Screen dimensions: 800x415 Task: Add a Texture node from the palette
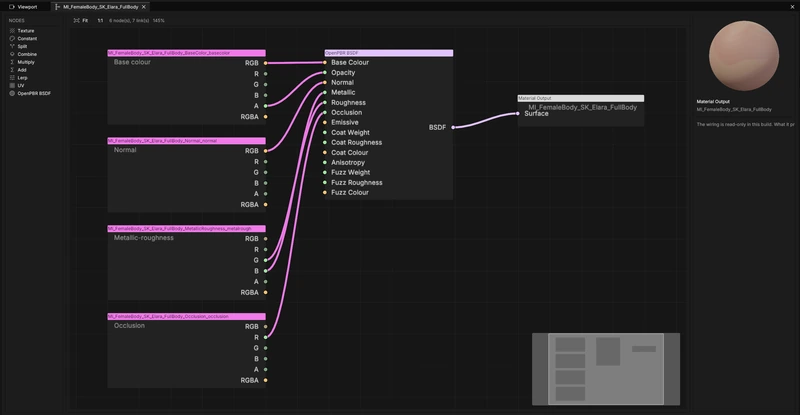pos(22,31)
